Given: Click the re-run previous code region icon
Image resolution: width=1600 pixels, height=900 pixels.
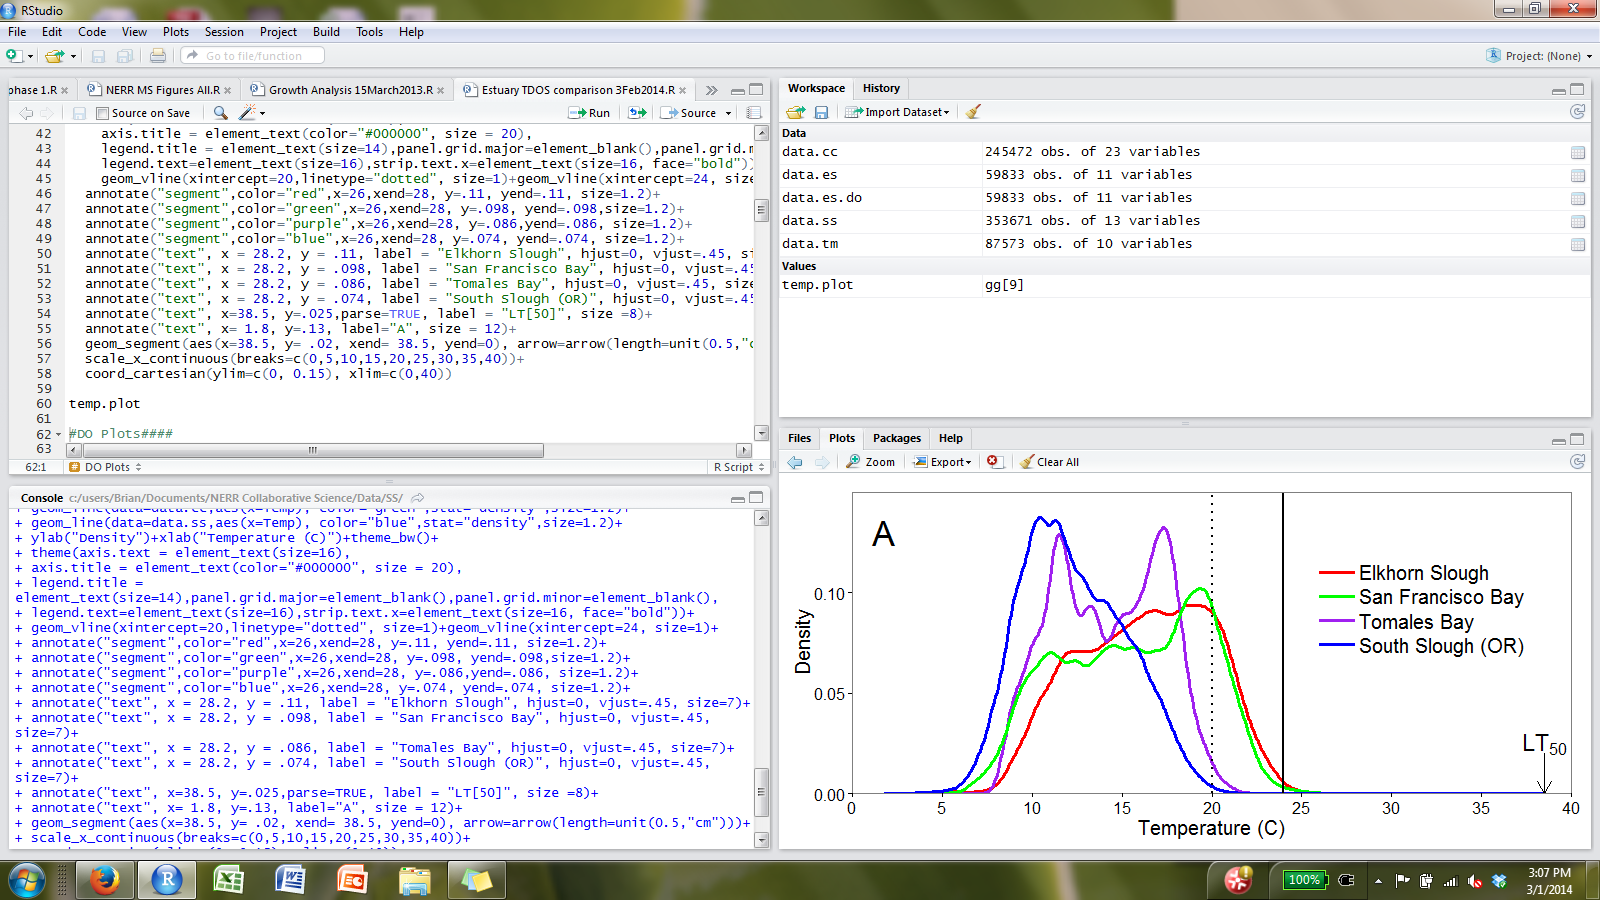Looking at the screenshot, I should pyautogui.click(x=637, y=113).
